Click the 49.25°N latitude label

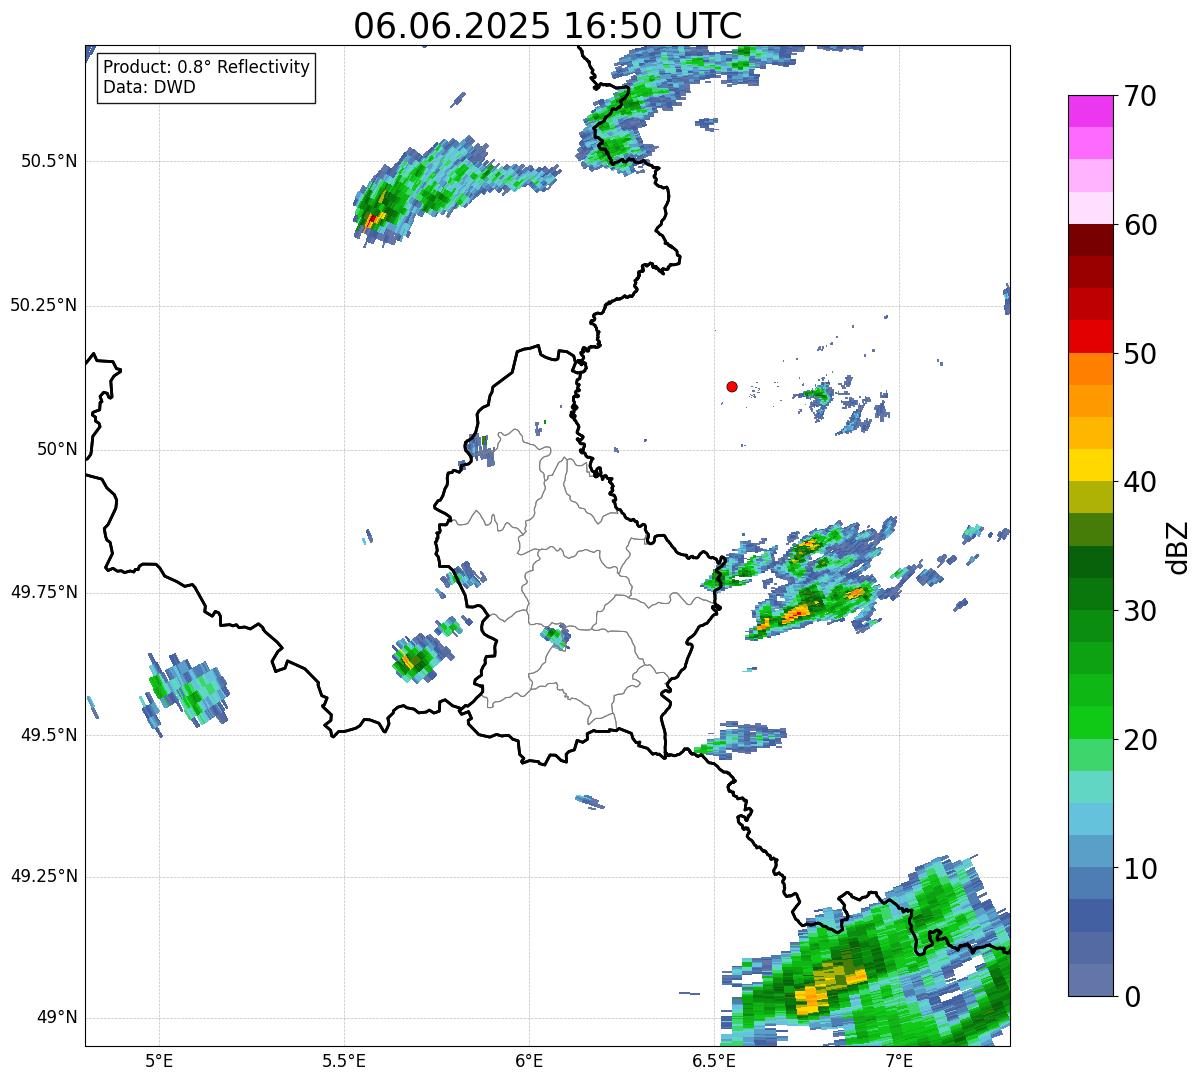[x=43, y=877]
